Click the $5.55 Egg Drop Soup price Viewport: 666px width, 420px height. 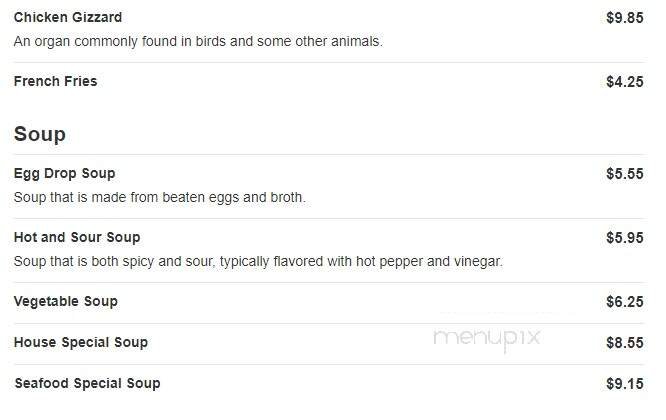(624, 174)
